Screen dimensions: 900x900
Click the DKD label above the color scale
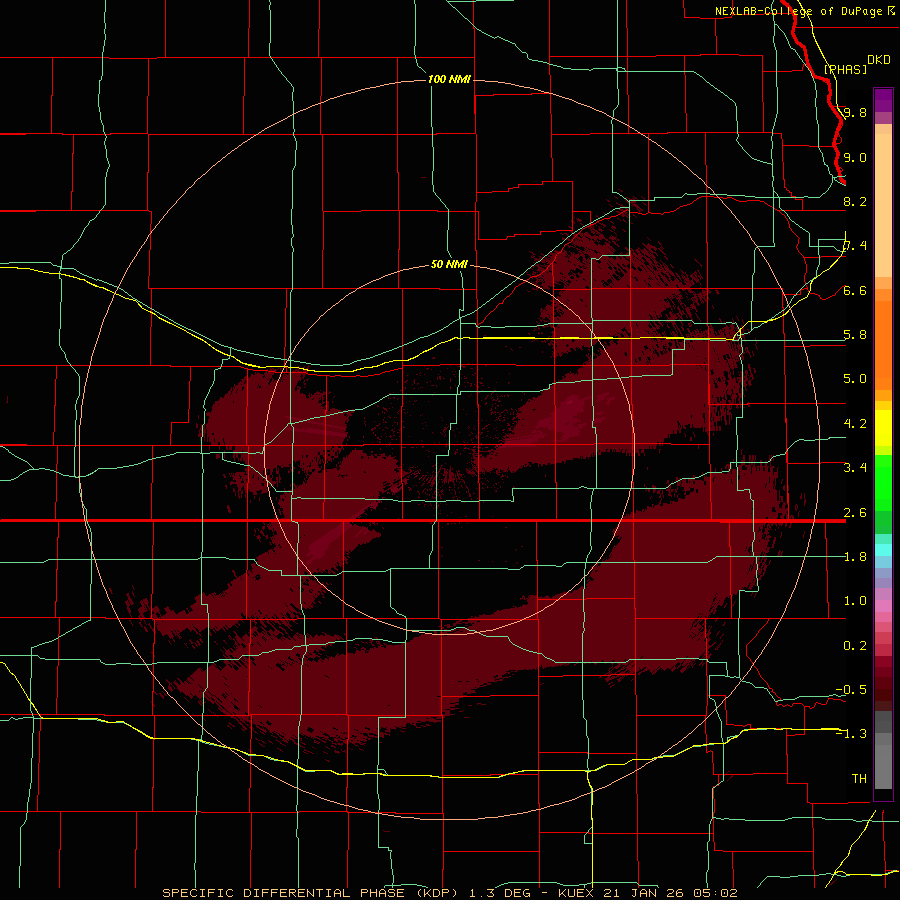click(x=878, y=60)
